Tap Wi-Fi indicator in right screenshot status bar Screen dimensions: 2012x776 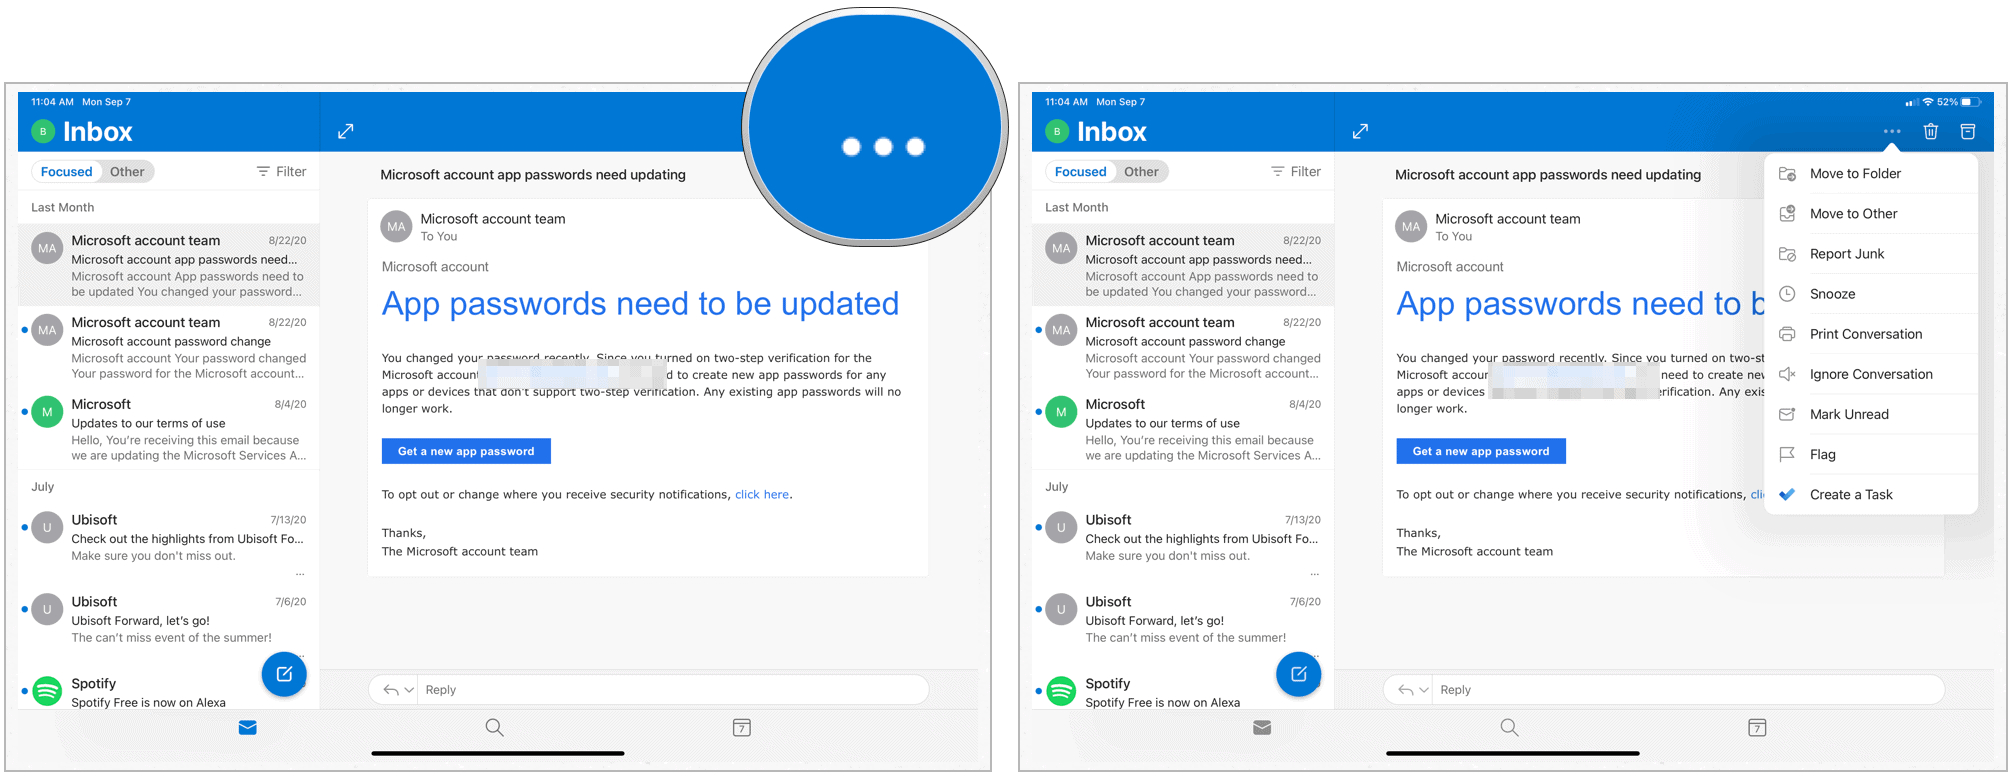tap(1928, 102)
